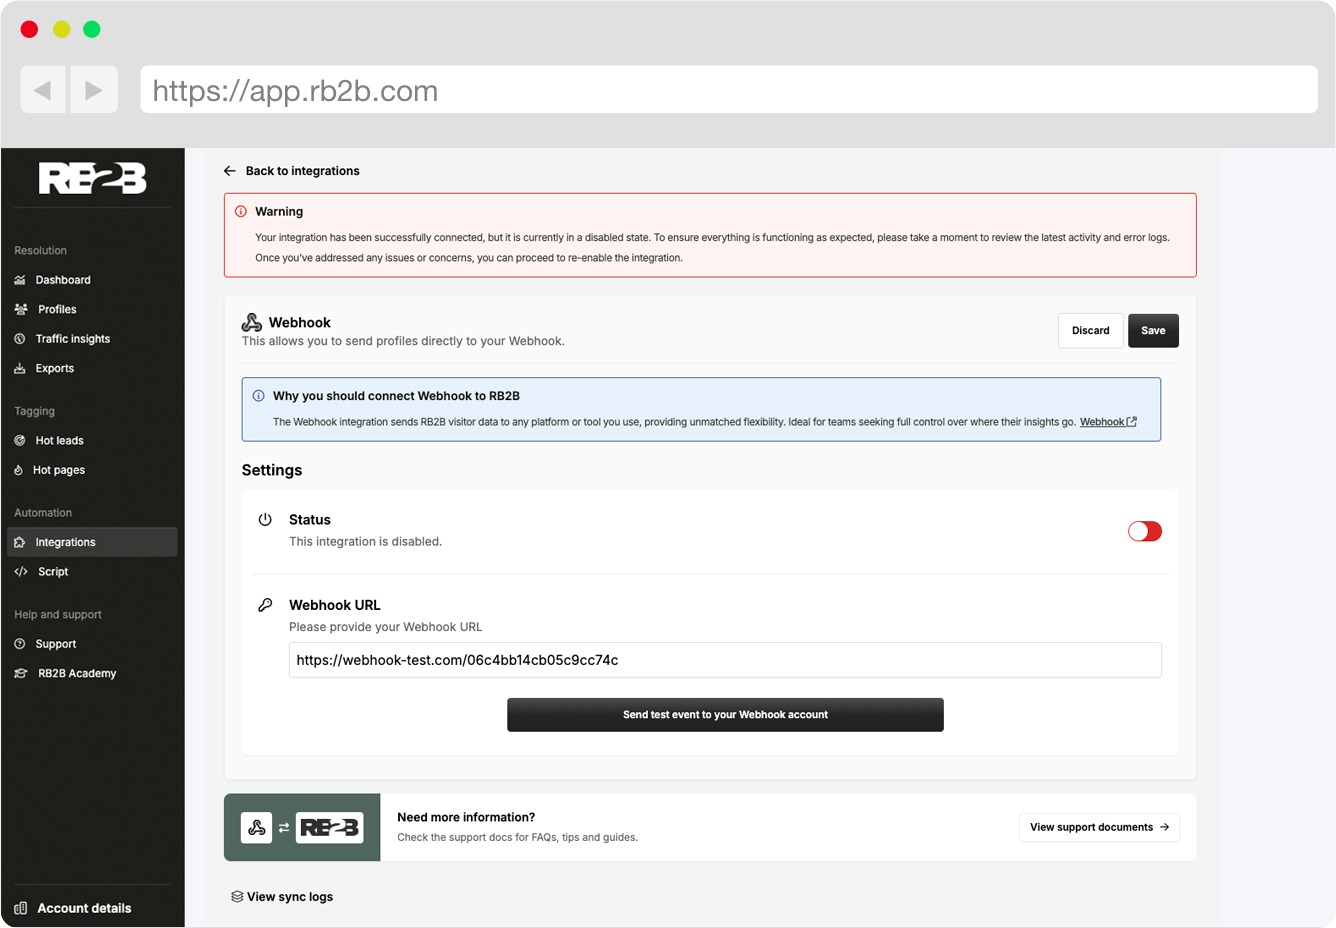Screen dimensions: 1336x928
Task: Send test event to your Webhook account
Action: 725,715
